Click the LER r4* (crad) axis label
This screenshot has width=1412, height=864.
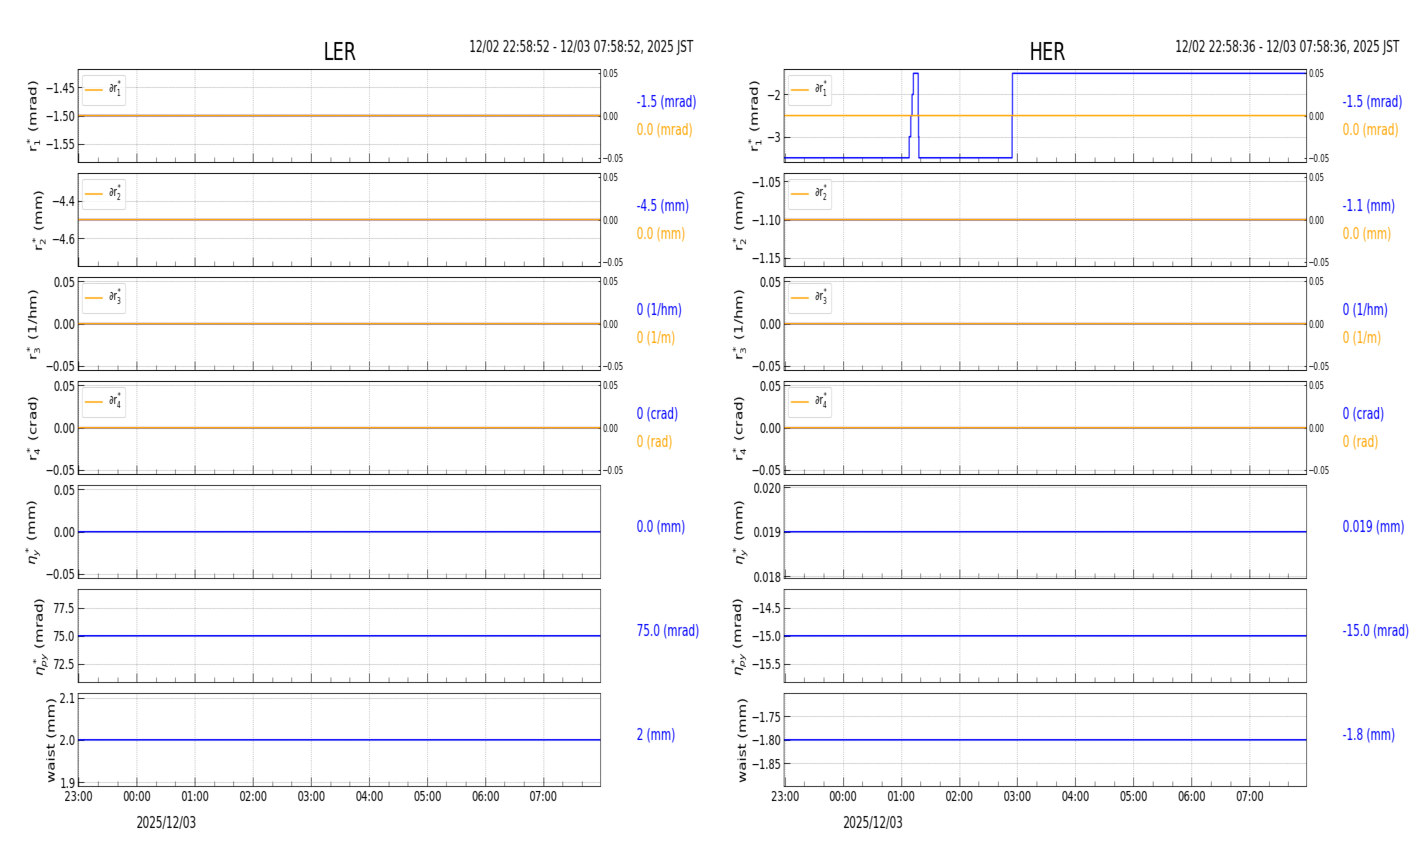[x=33, y=428]
